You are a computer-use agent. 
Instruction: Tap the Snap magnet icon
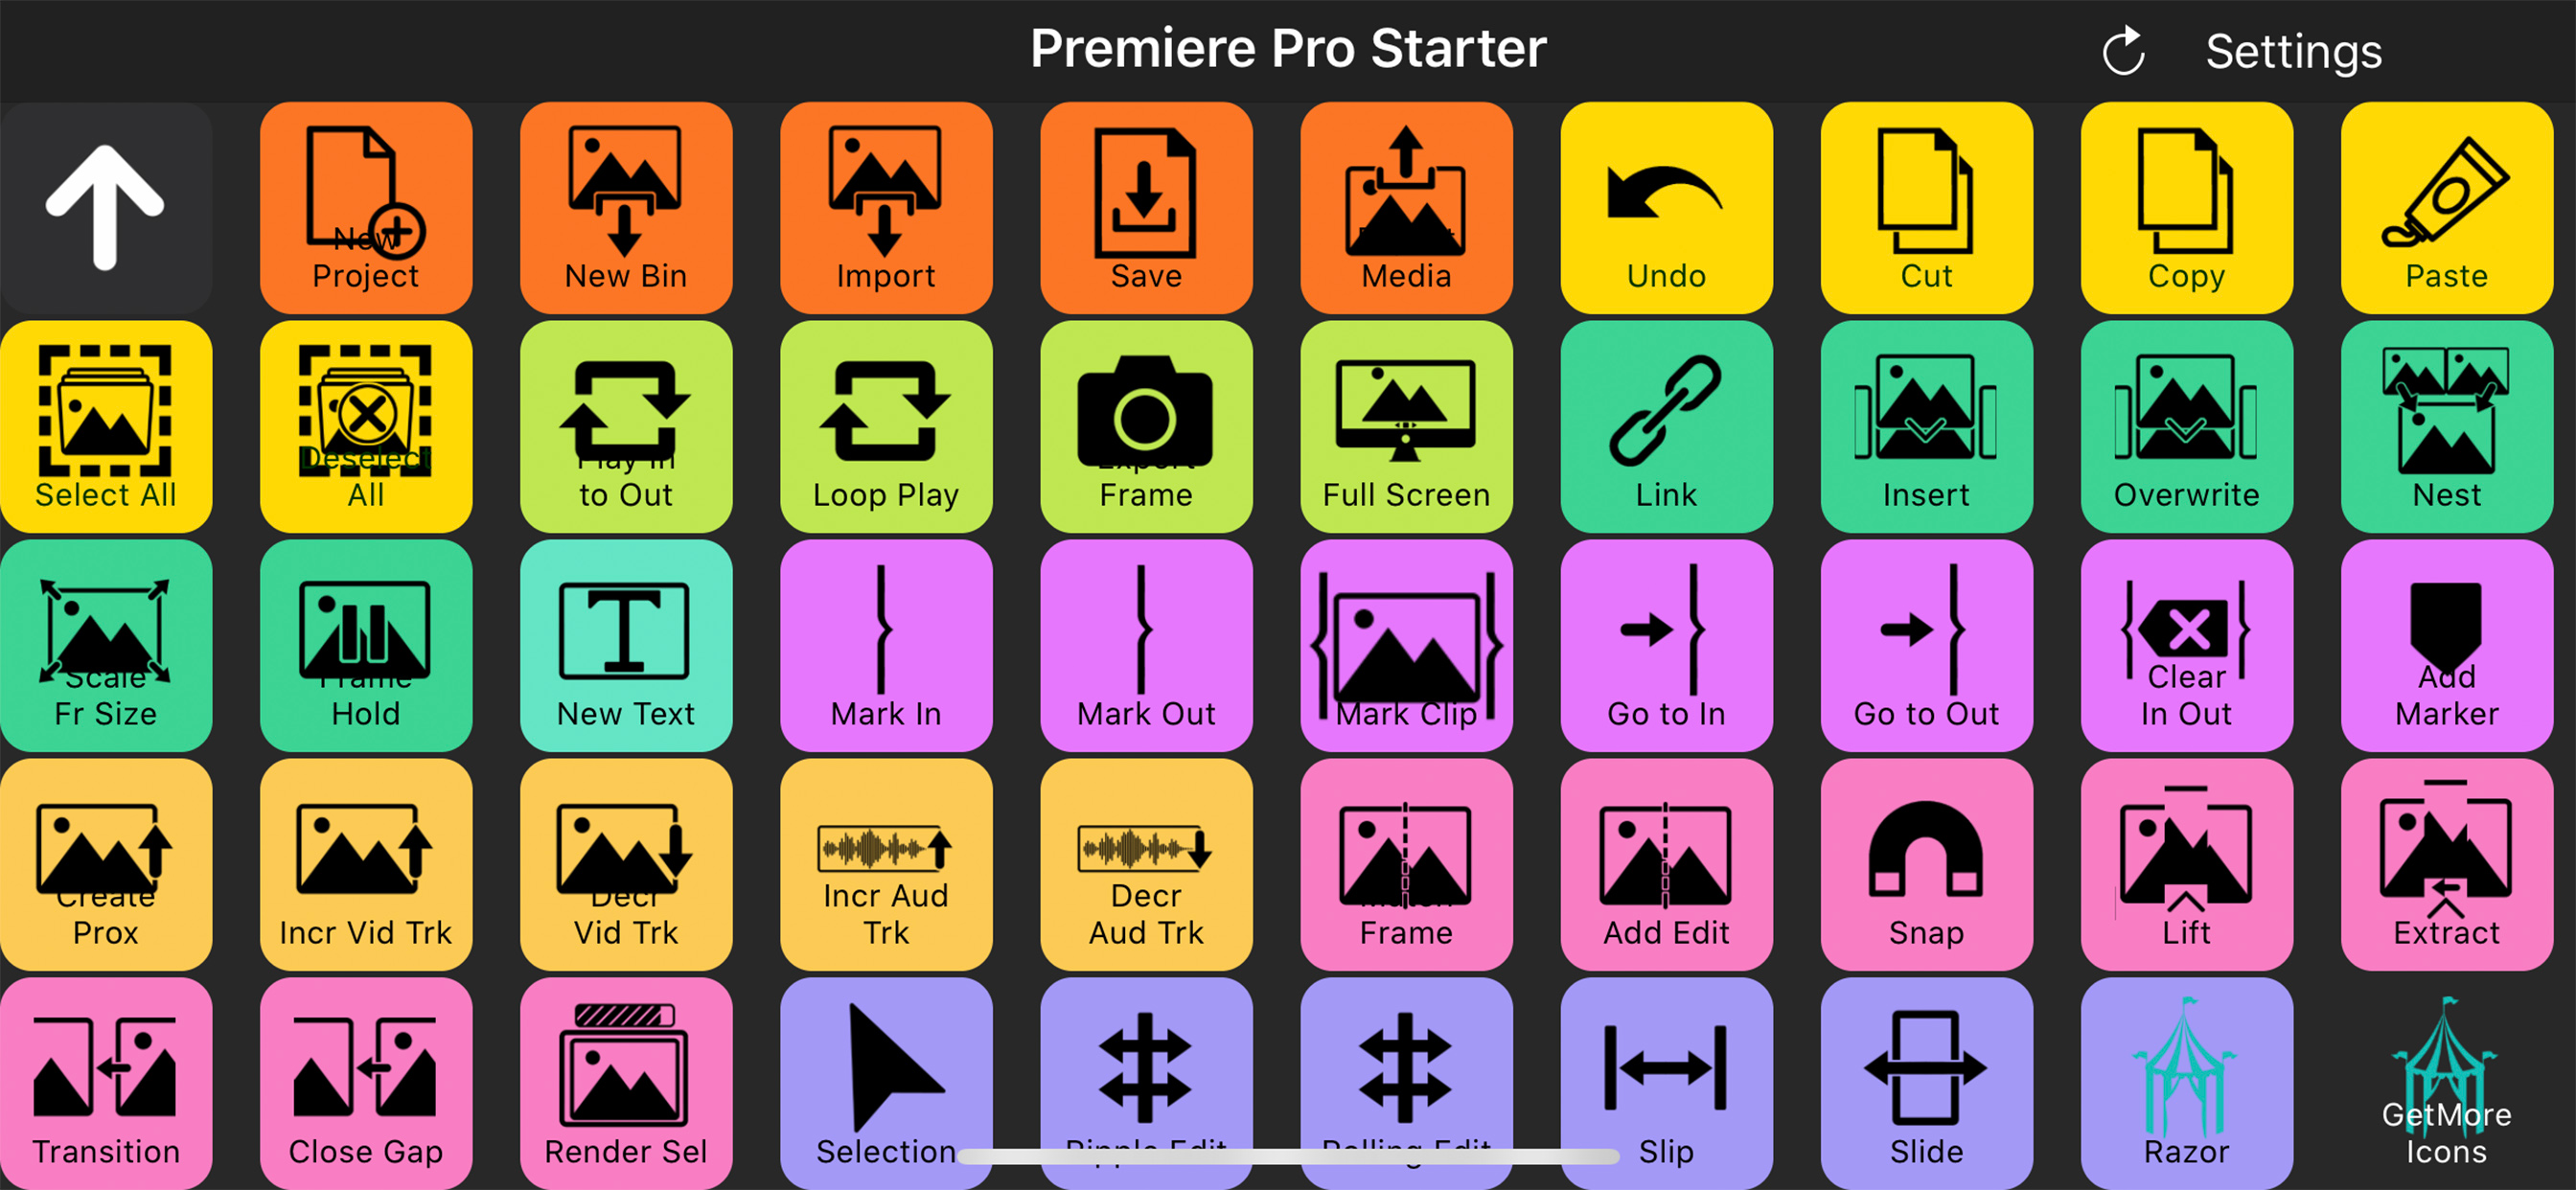click(x=1926, y=848)
